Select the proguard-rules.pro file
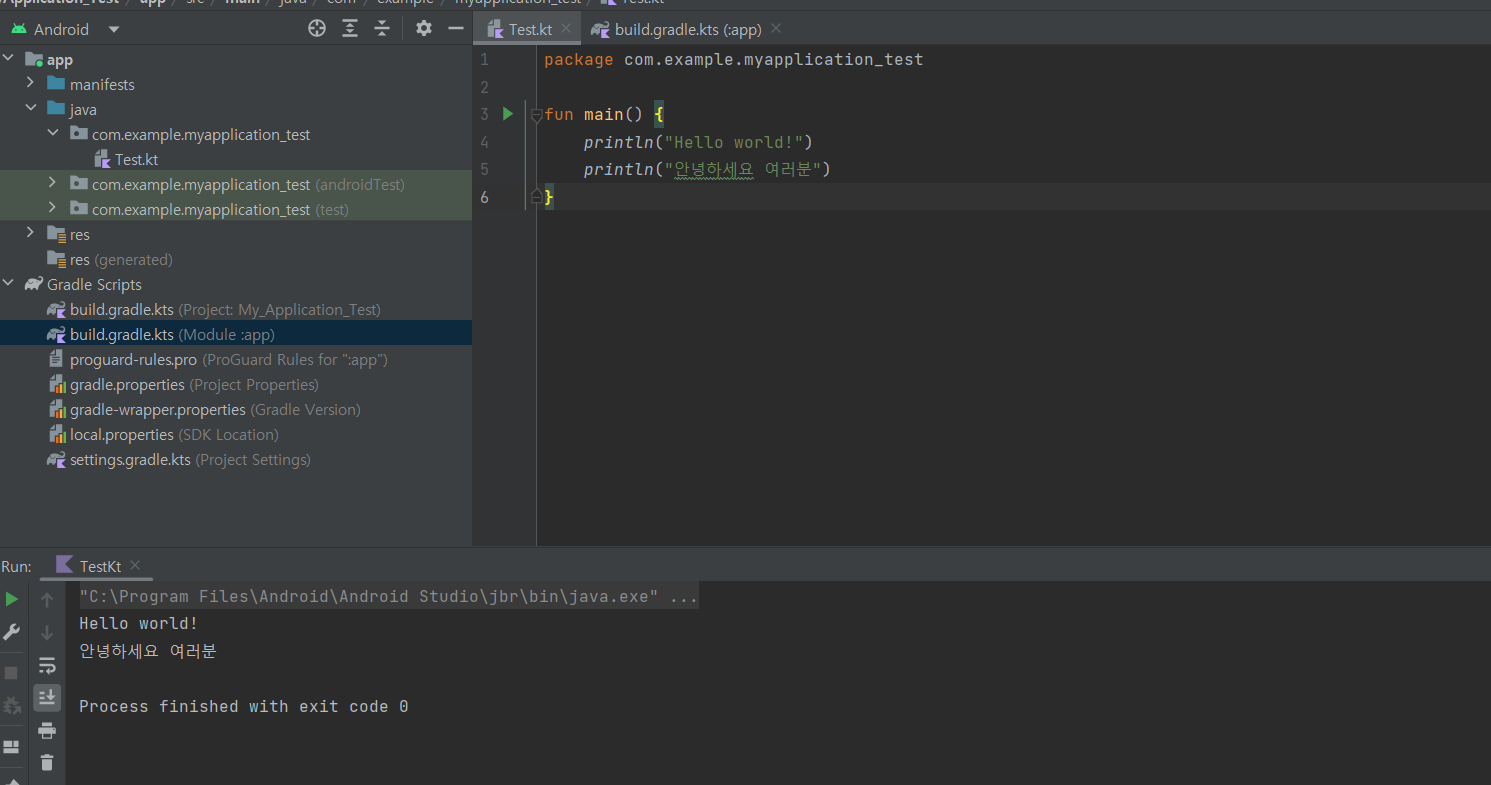Viewport: 1491px width, 785px height. 217,359
